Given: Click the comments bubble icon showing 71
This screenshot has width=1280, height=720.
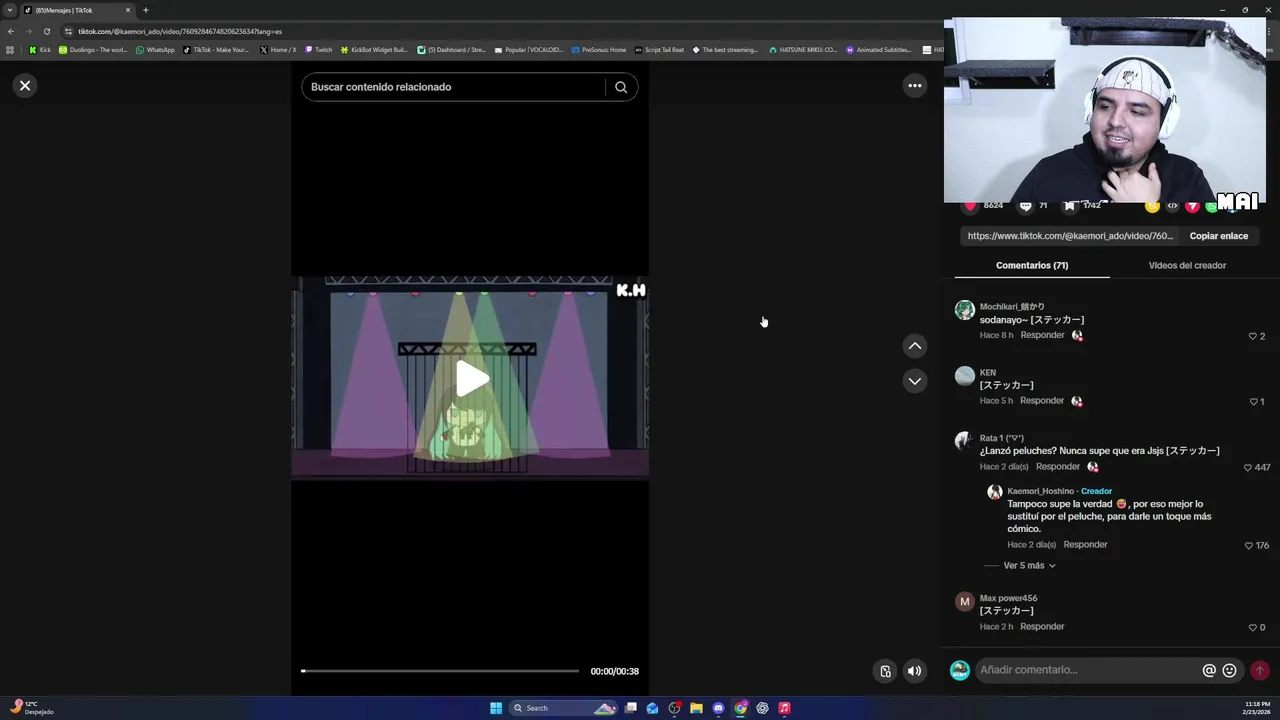Looking at the screenshot, I should [x=1025, y=206].
